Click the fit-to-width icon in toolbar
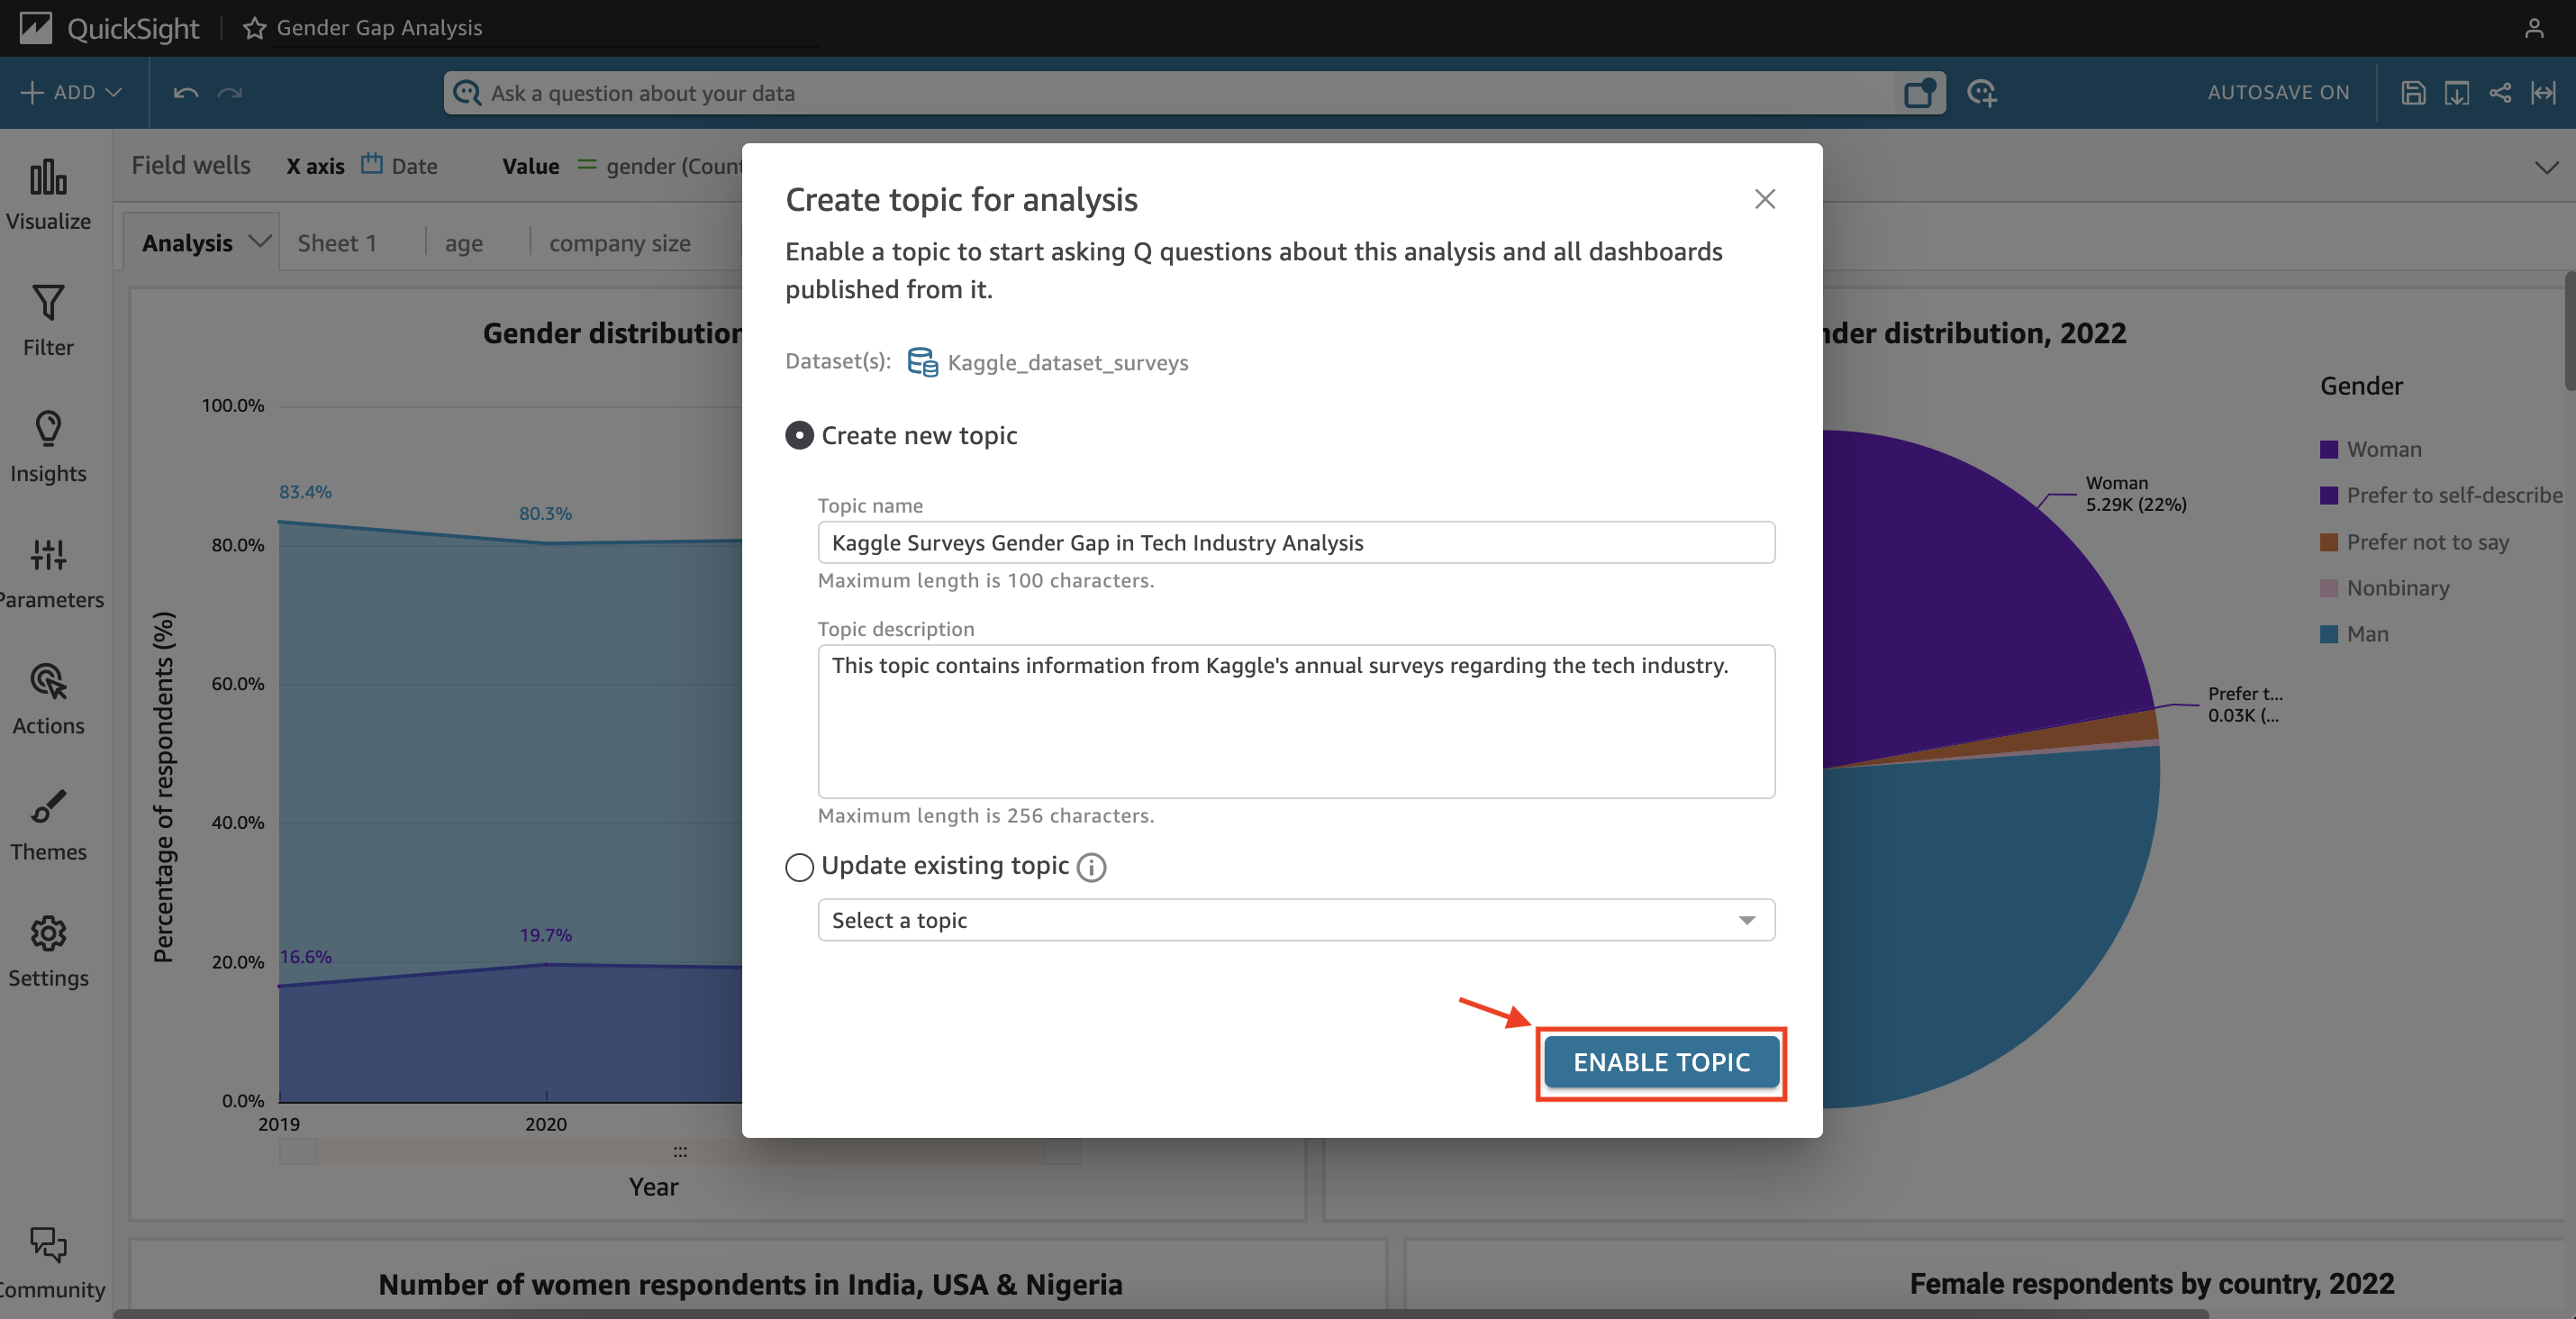The width and height of the screenshot is (2576, 1319). tap(2543, 93)
